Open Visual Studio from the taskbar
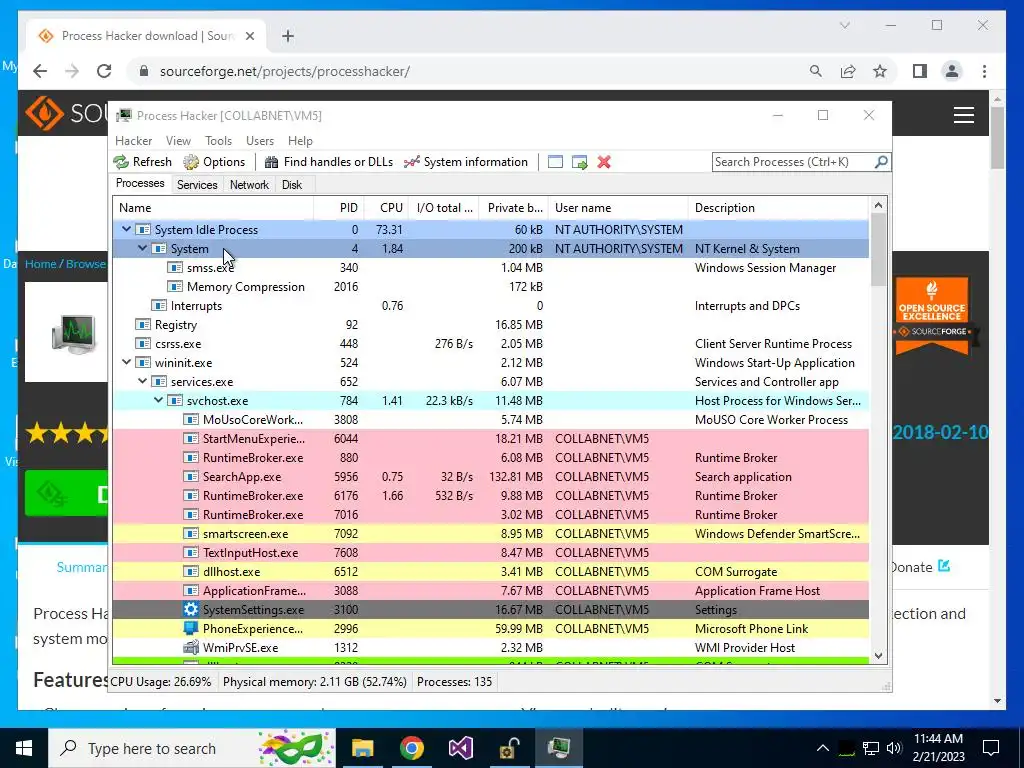 pyautogui.click(x=460, y=748)
